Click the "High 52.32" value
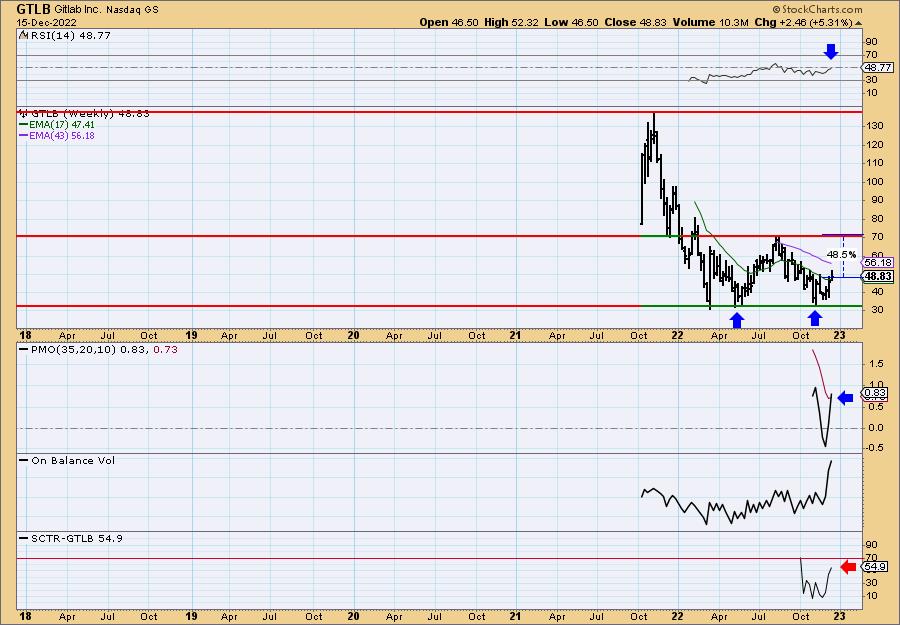 tap(511, 22)
